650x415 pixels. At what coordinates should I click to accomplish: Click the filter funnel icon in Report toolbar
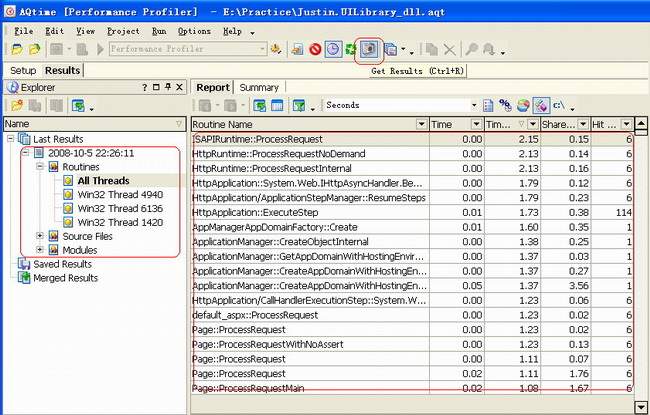coord(298,105)
